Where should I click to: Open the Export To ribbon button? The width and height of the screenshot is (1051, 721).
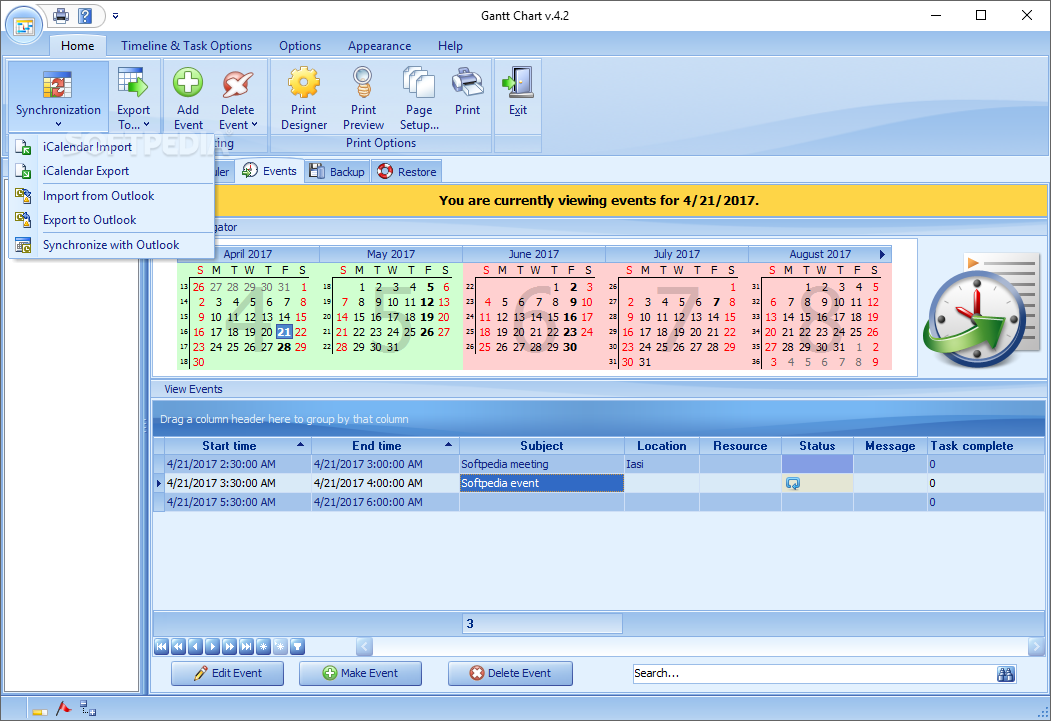click(x=133, y=97)
